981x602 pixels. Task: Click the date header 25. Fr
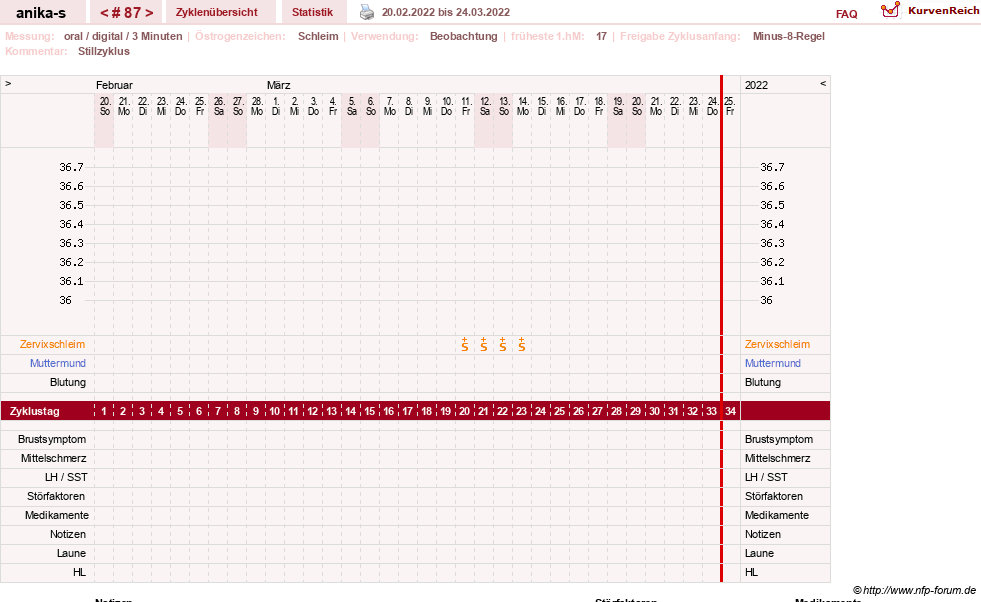pyautogui.click(x=729, y=106)
